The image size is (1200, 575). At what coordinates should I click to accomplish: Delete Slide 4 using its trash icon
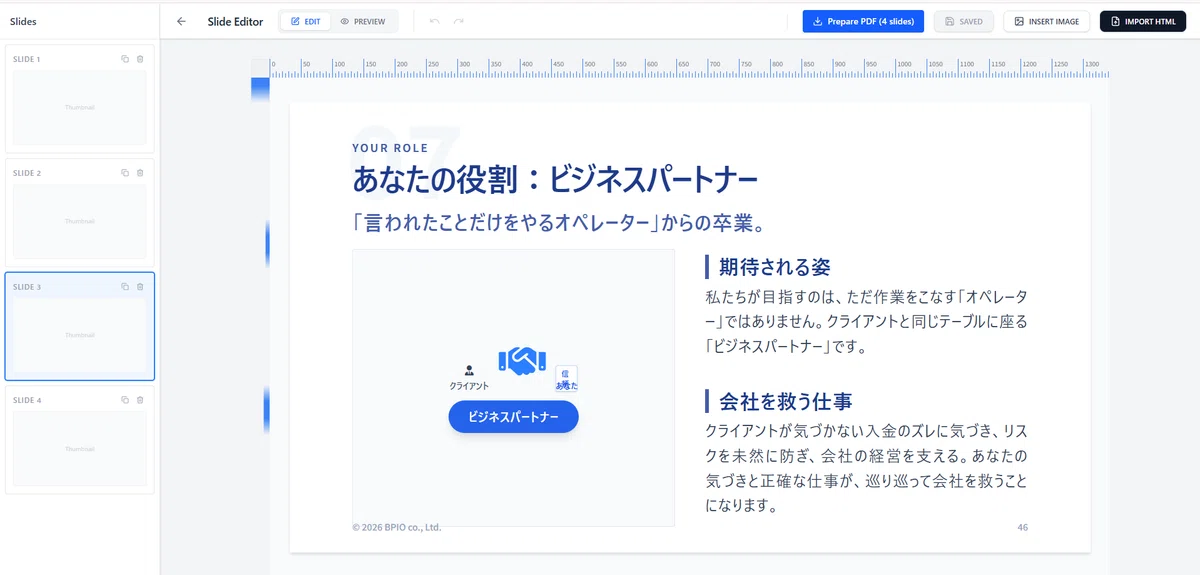click(x=140, y=400)
